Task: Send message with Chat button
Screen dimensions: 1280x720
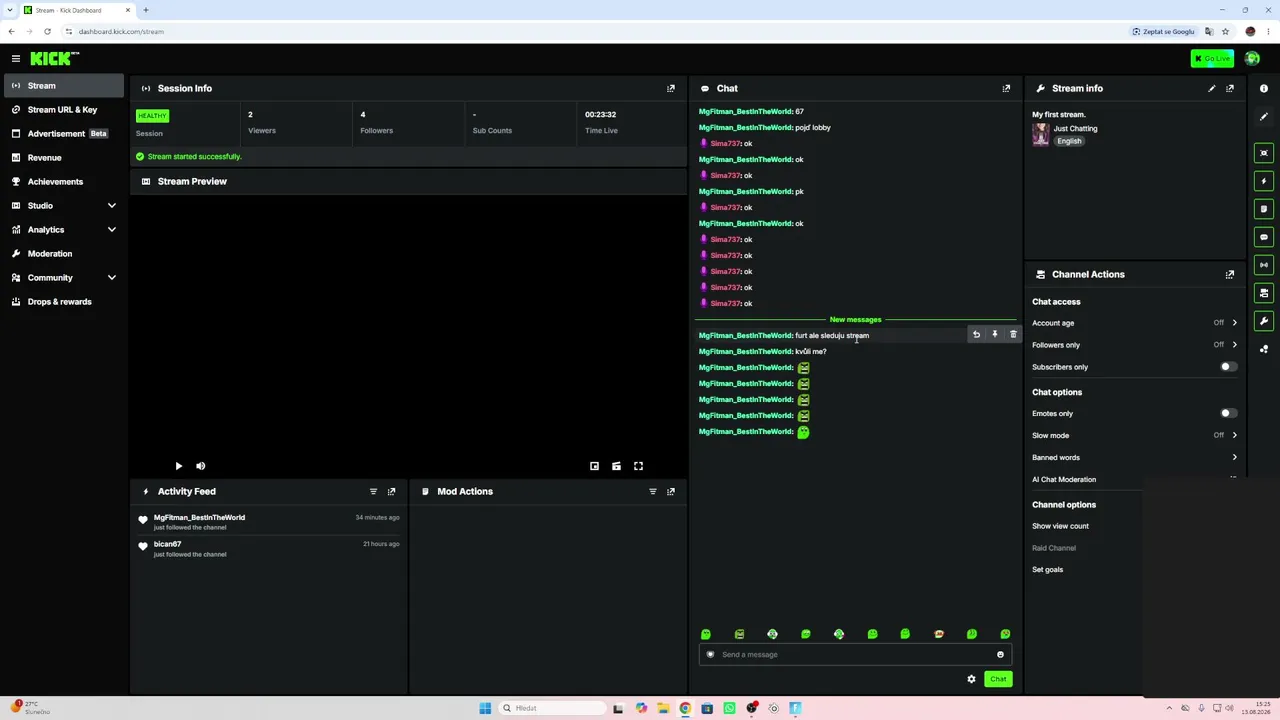Action: pos(998,679)
